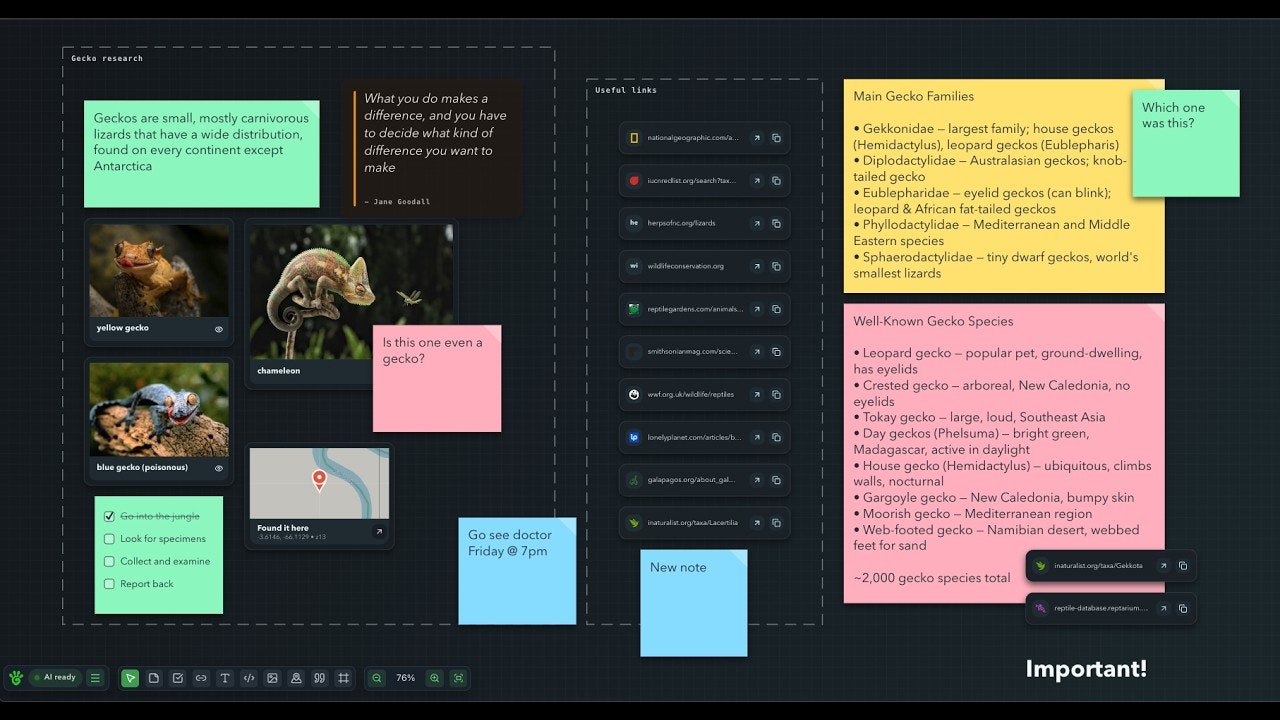This screenshot has width=1280, height=720.
Task: Click the 76% zoom level value
Action: pos(405,678)
